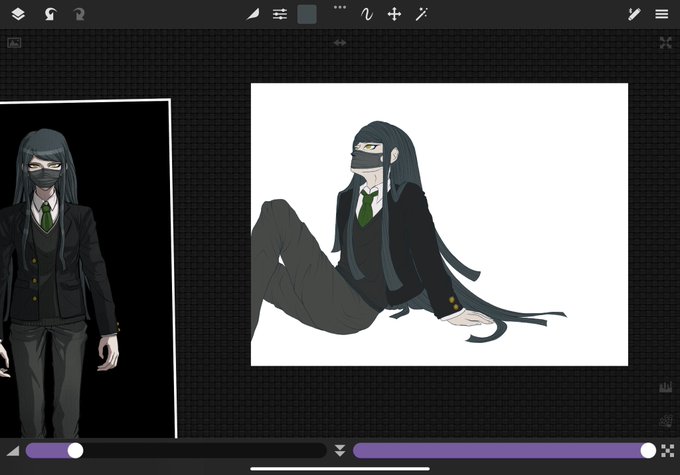Image resolution: width=680 pixels, height=475 pixels.
Task: Click the brush size triangle icon
Action: coord(13,451)
